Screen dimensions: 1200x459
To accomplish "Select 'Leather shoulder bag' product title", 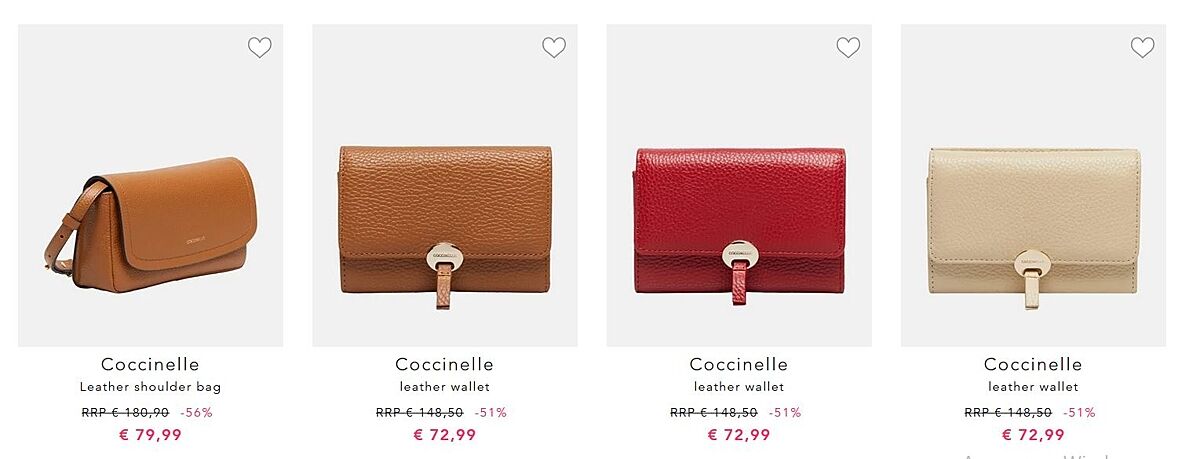I will point(150,387).
